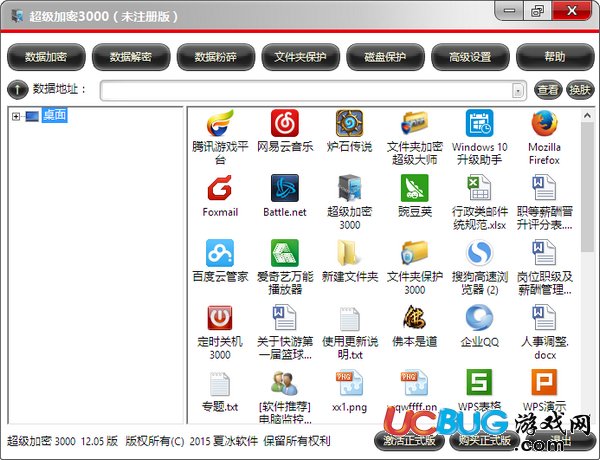Select 文件夹保护 3000 icon

click(414, 253)
